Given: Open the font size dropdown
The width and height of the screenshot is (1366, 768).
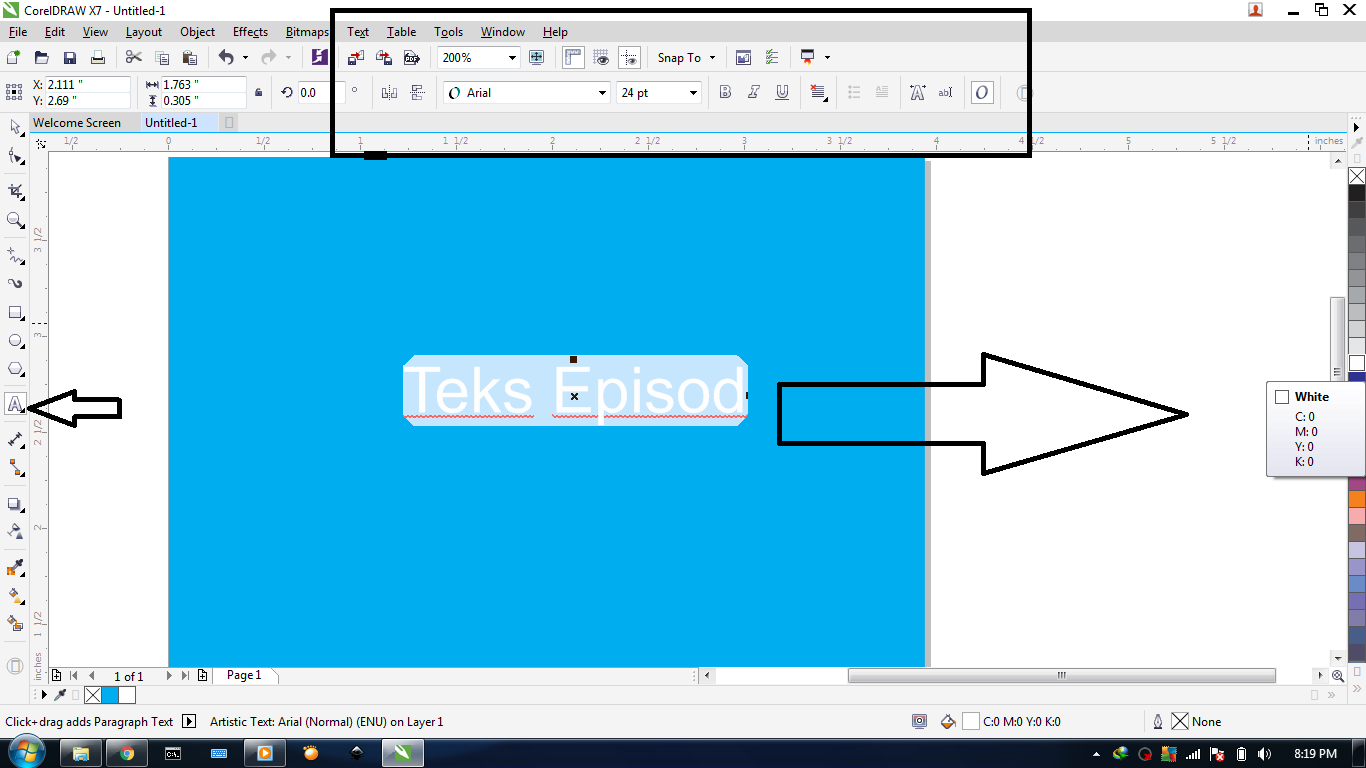Looking at the screenshot, I should pyautogui.click(x=693, y=93).
